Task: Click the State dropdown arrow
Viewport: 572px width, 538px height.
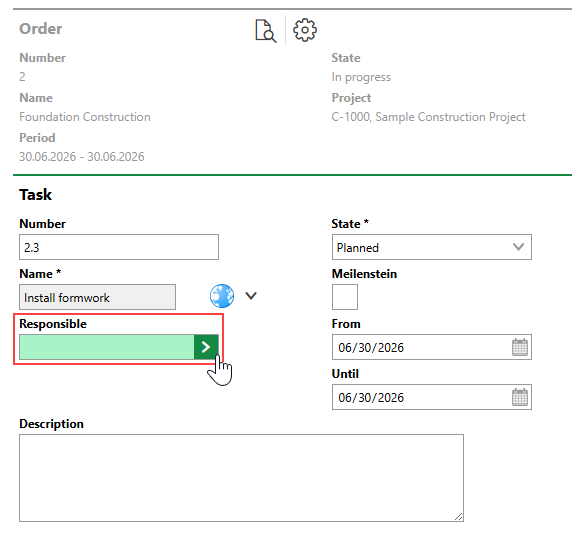Action: (x=518, y=247)
